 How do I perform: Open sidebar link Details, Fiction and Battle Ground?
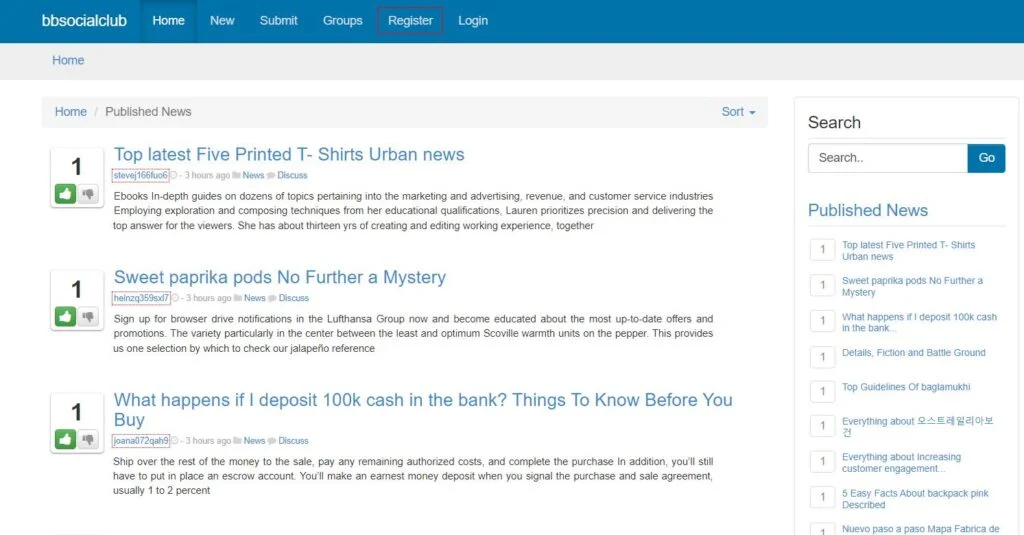pyautogui.click(x=913, y=353)
